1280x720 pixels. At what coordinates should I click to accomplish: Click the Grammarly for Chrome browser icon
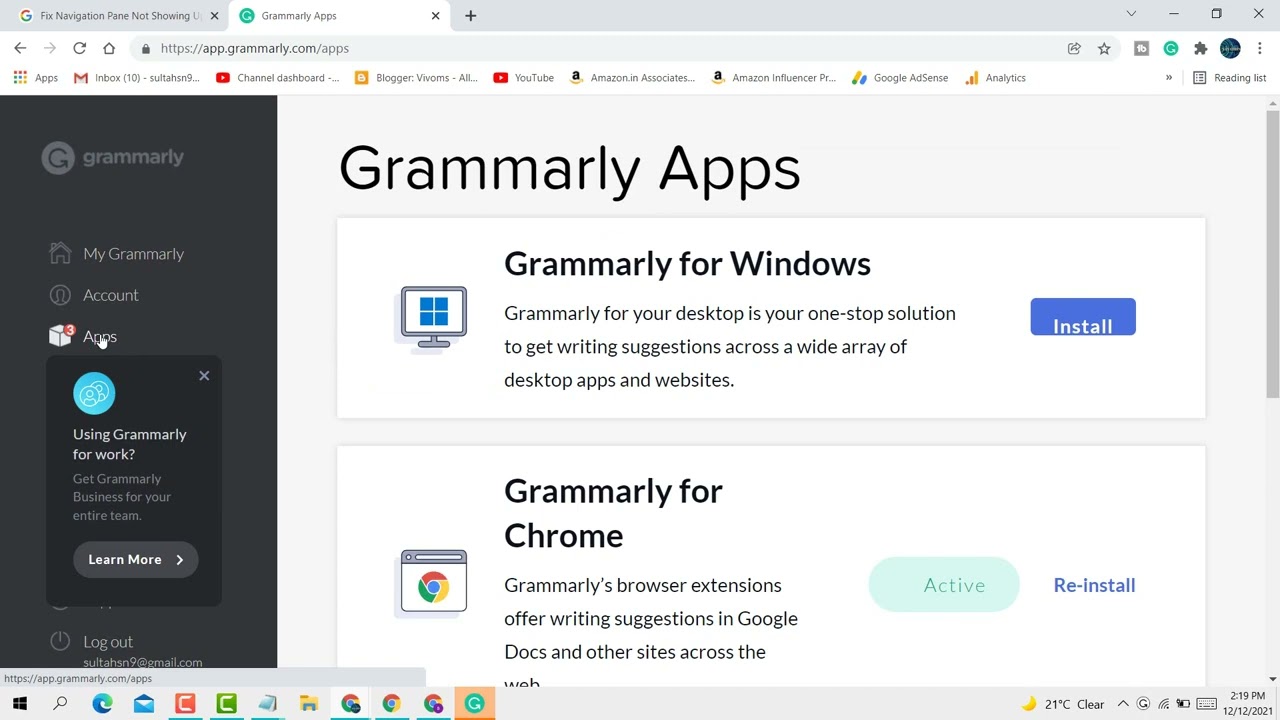tap(433, 582)
